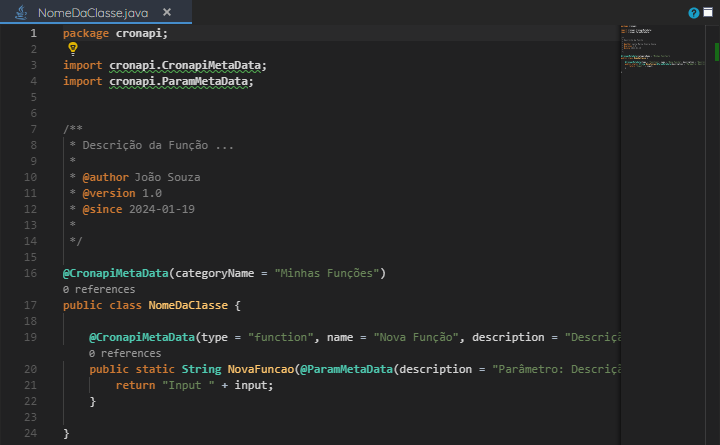Screen dimensions: 720x445
Task: Click method name "NovaFuncao"
Action: [261, 369]
